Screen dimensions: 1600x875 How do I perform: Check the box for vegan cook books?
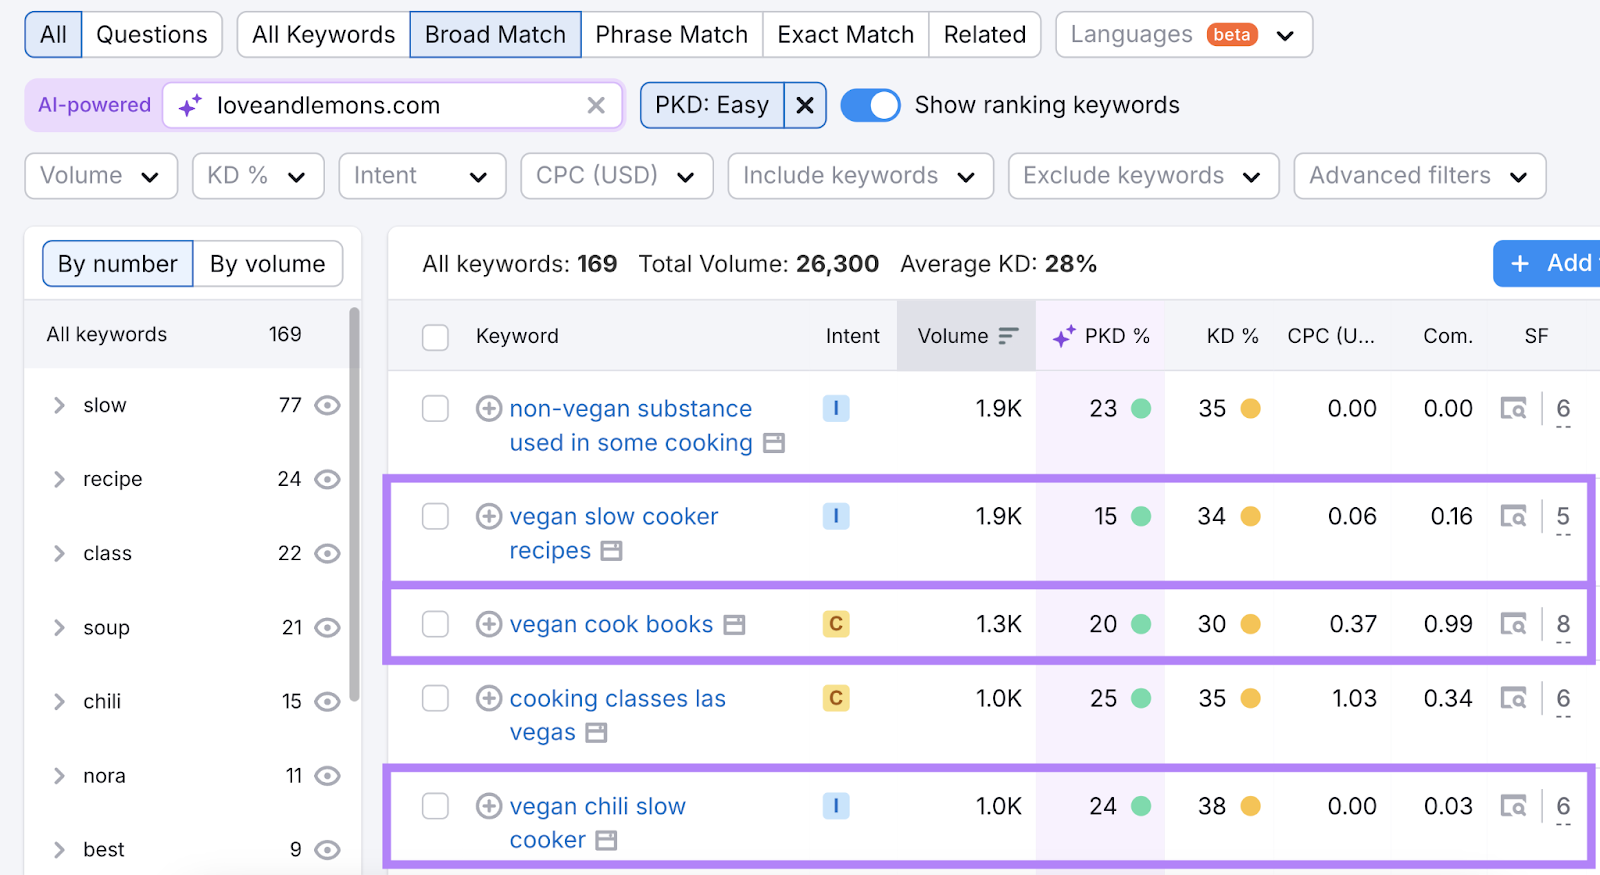(x=435, y=624)
